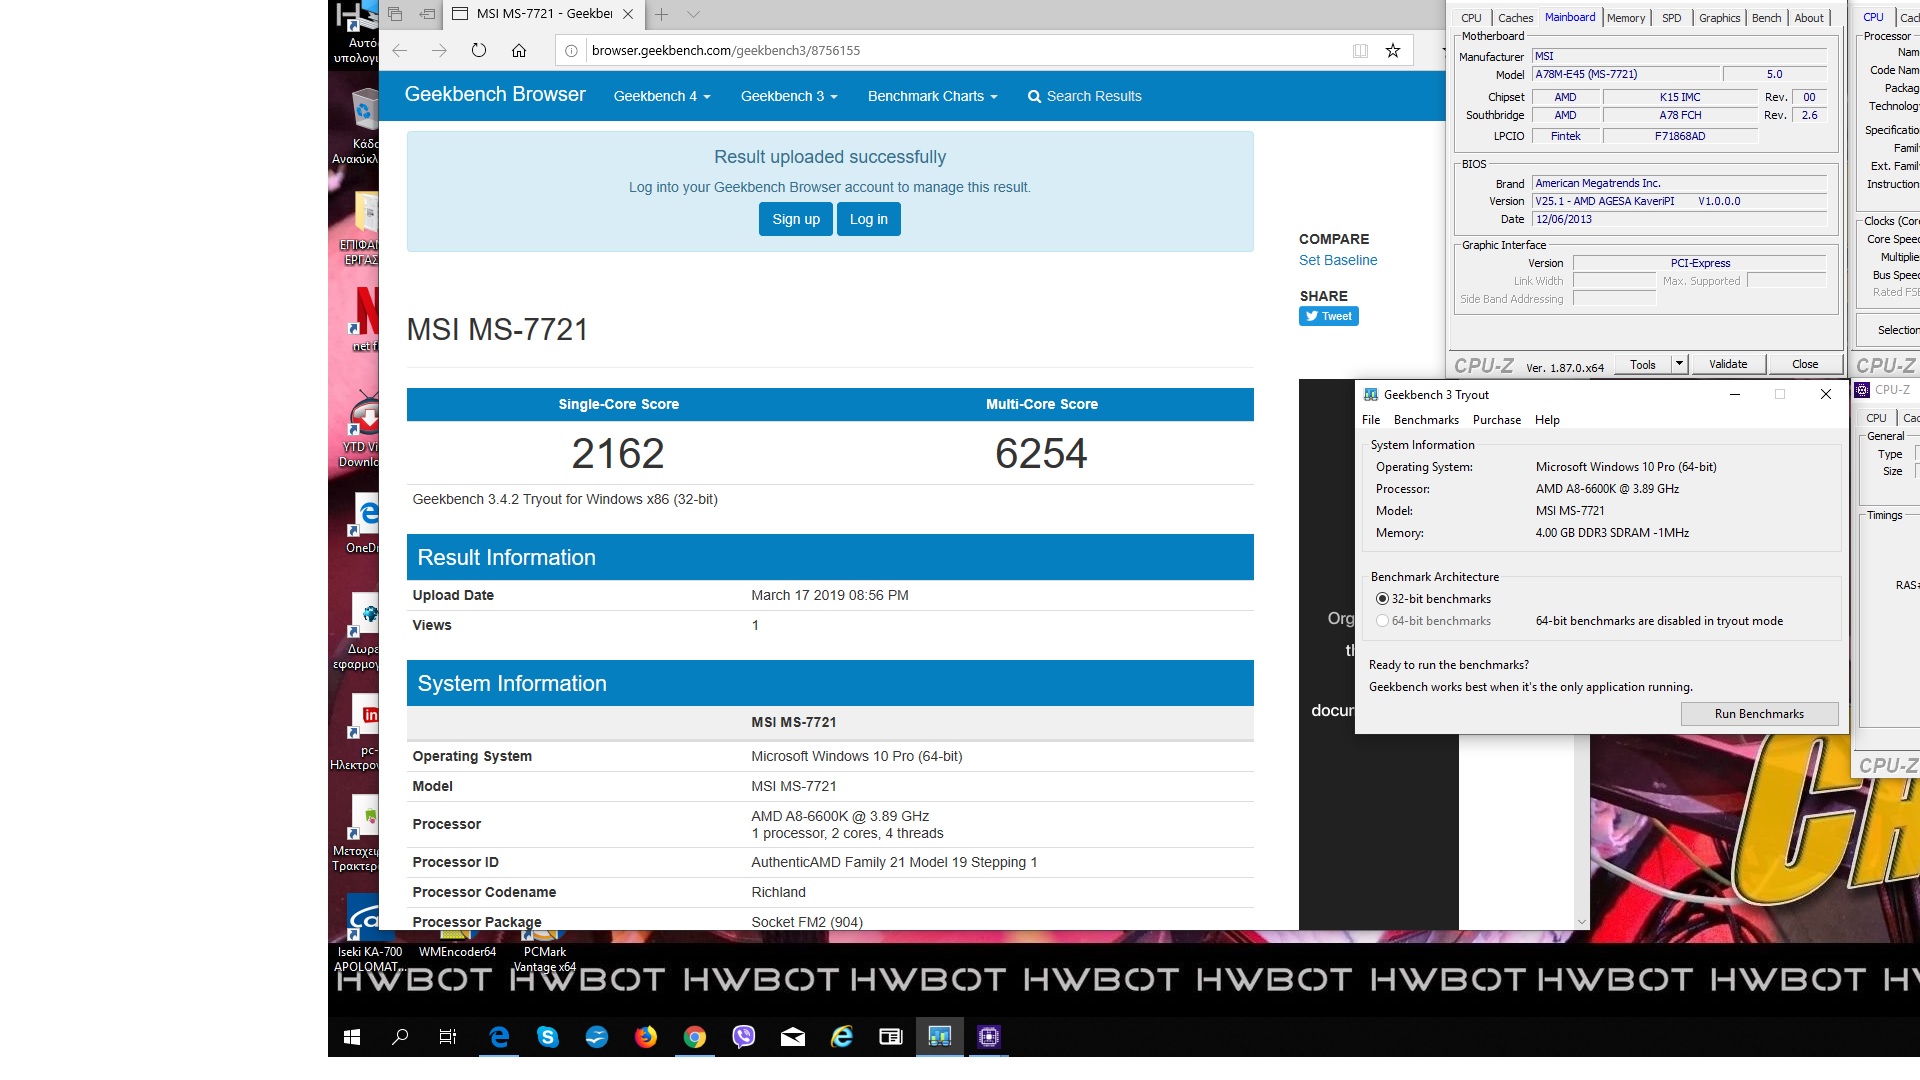Click processor codename value Richland
Screen dimensions: 1920x1080
coord(778,892)
